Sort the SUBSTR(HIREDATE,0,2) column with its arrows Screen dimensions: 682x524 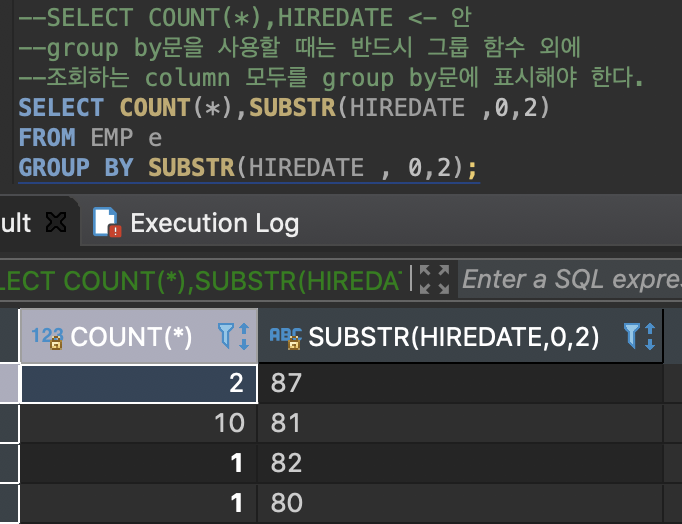pyautogui.click(x=650, y=336)
